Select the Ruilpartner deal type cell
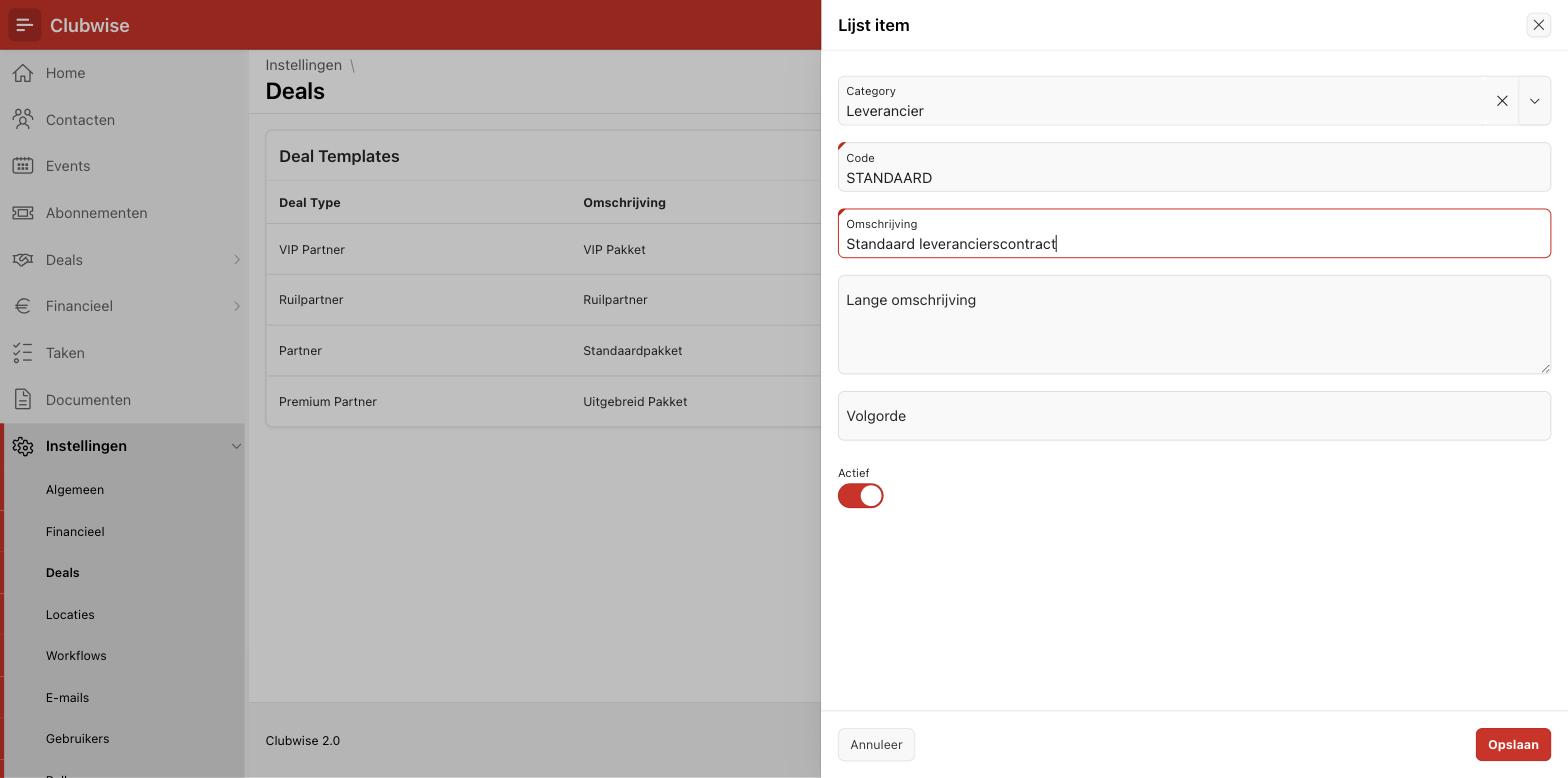The image size is (1568, 778). point(311,300)
